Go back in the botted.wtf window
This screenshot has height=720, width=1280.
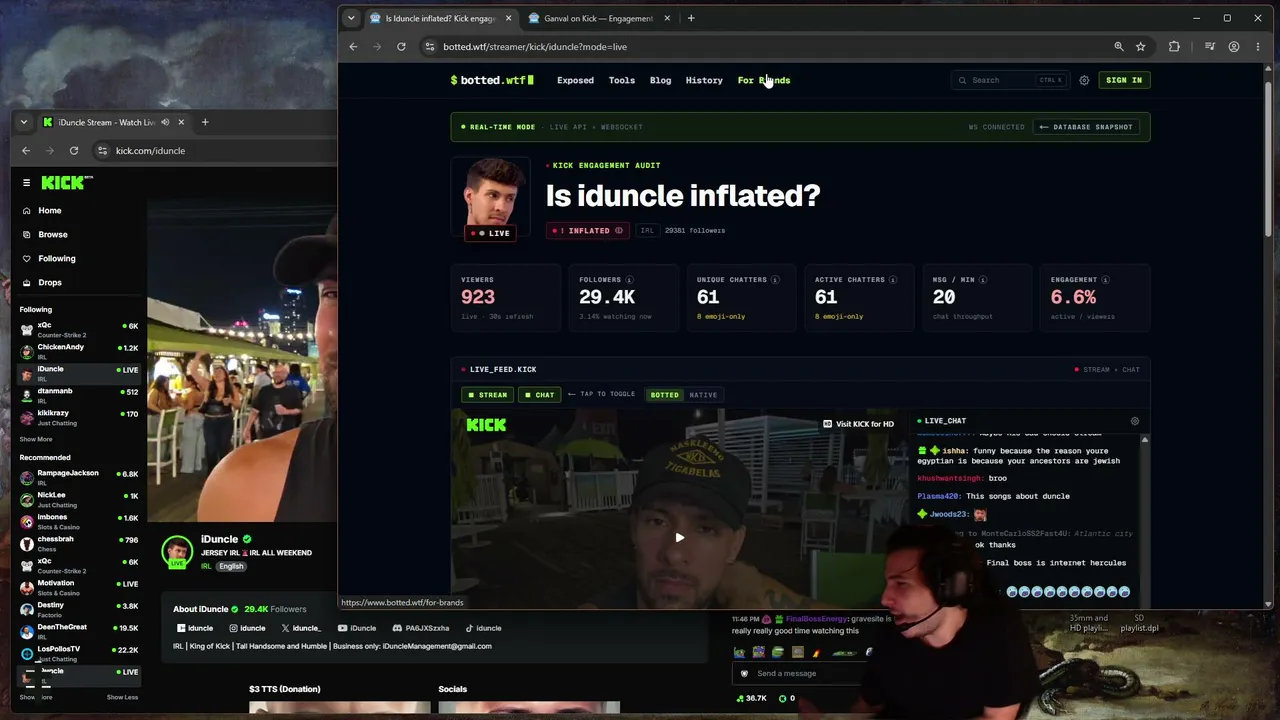tap(353, 47)
